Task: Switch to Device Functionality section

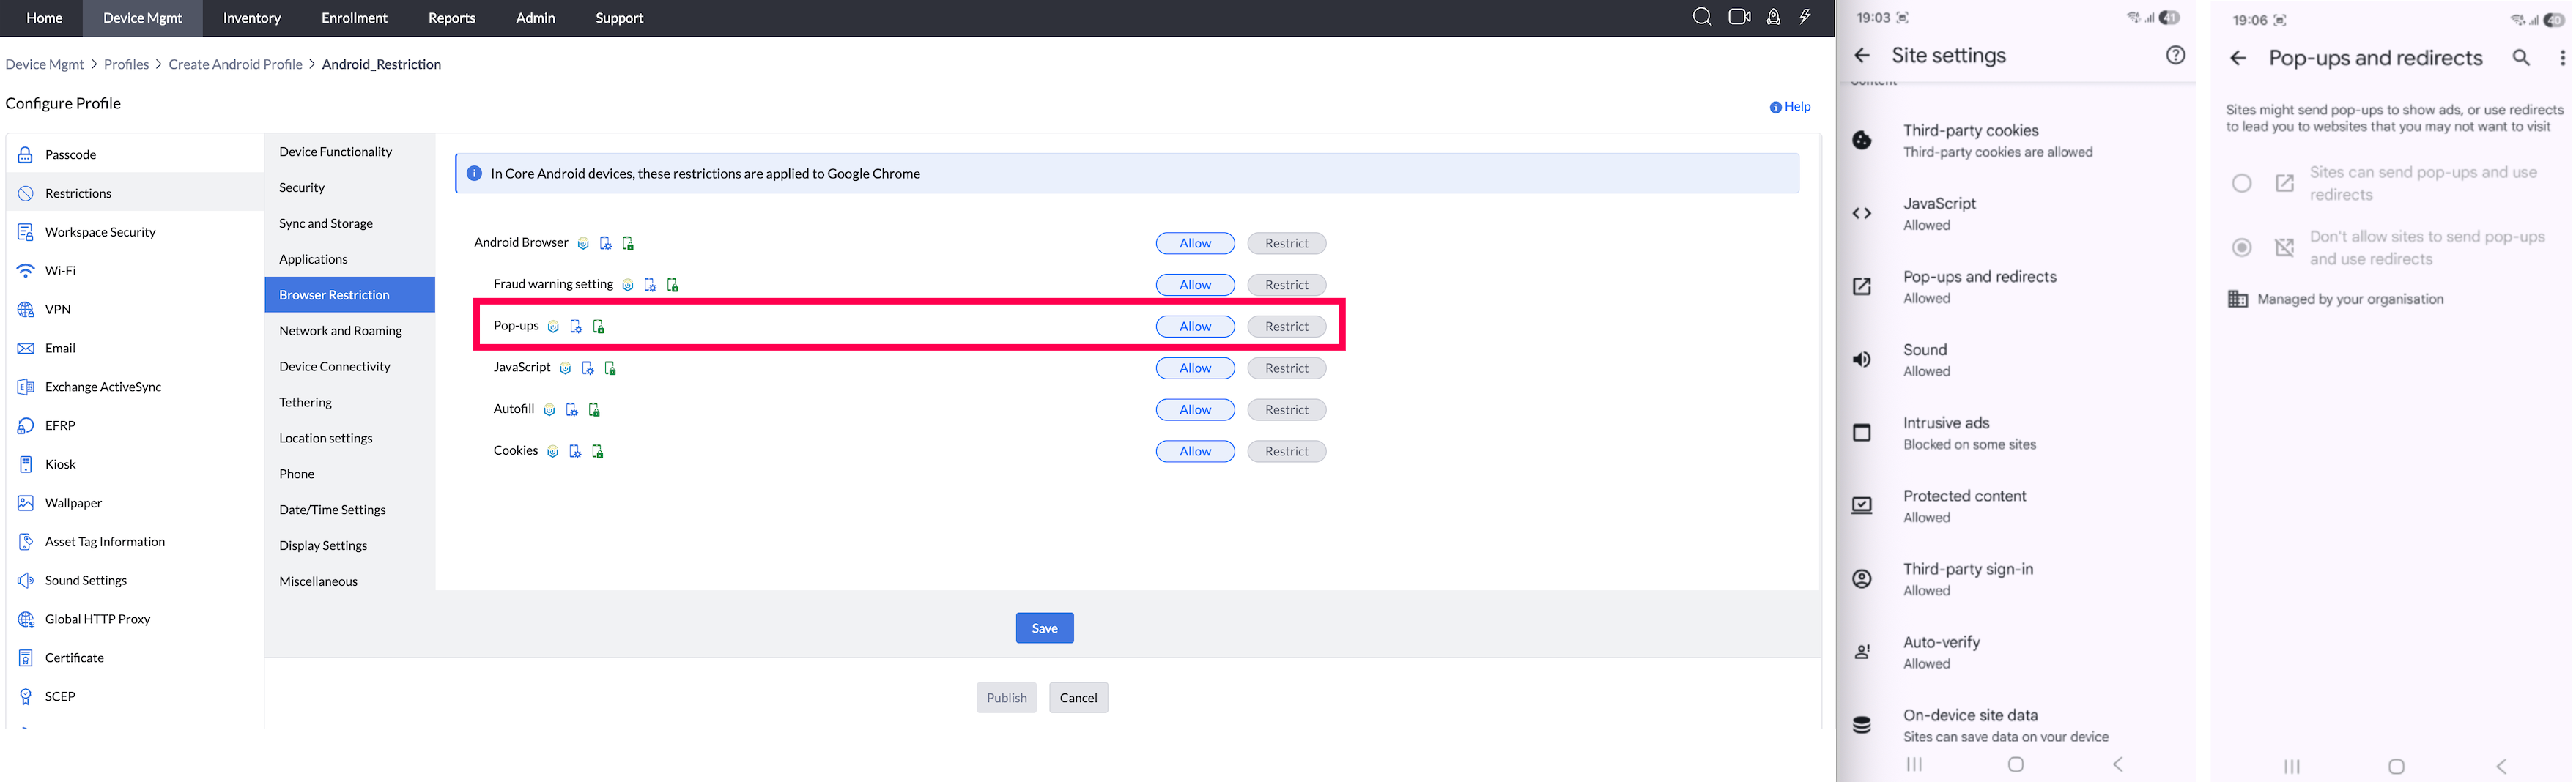Action: coord(350,152)
